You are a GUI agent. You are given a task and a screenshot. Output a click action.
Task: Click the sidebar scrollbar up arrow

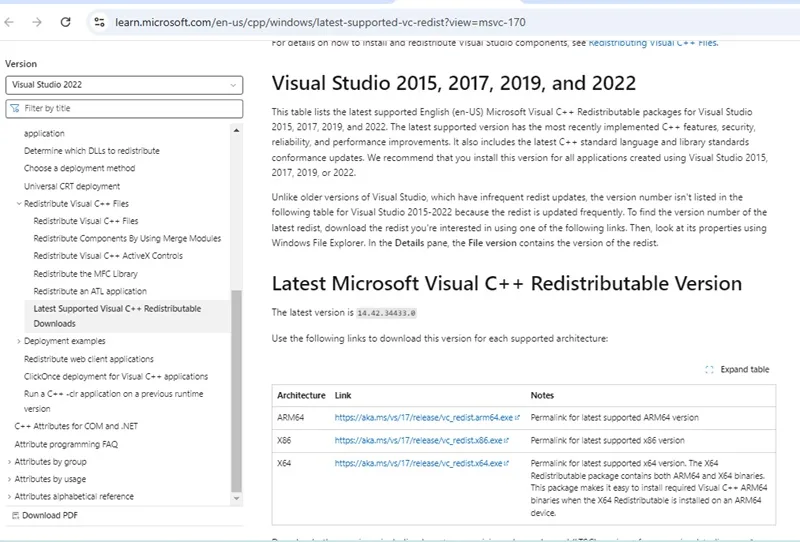(236, 130)
